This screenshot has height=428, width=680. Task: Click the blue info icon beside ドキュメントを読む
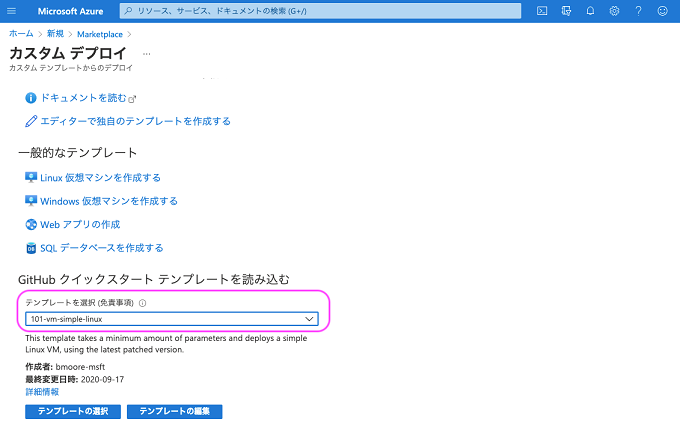click(31, 98)
